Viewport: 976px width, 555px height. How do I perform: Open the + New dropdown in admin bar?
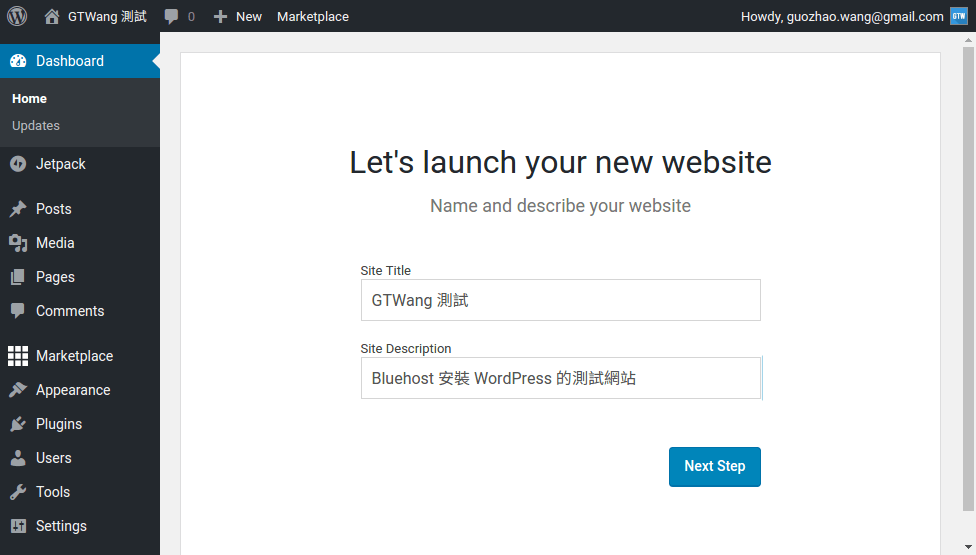(x=238, y=16)
